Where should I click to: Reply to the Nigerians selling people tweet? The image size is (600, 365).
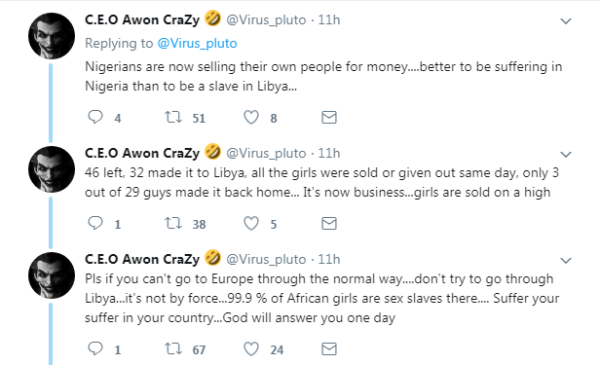point(95,117)
